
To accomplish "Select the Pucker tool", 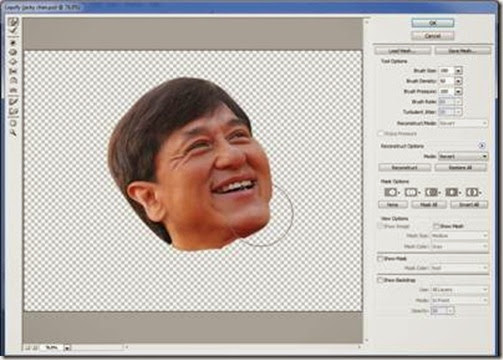I will click(x=13, y=52).
